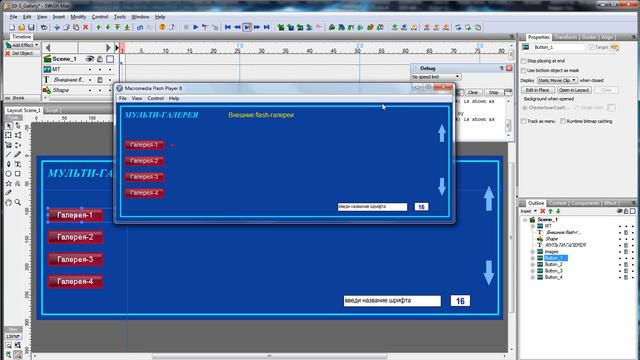The width and height of the screenshot is (640, 360).
Task: Click the Open file folder icon
Action: 22,27
